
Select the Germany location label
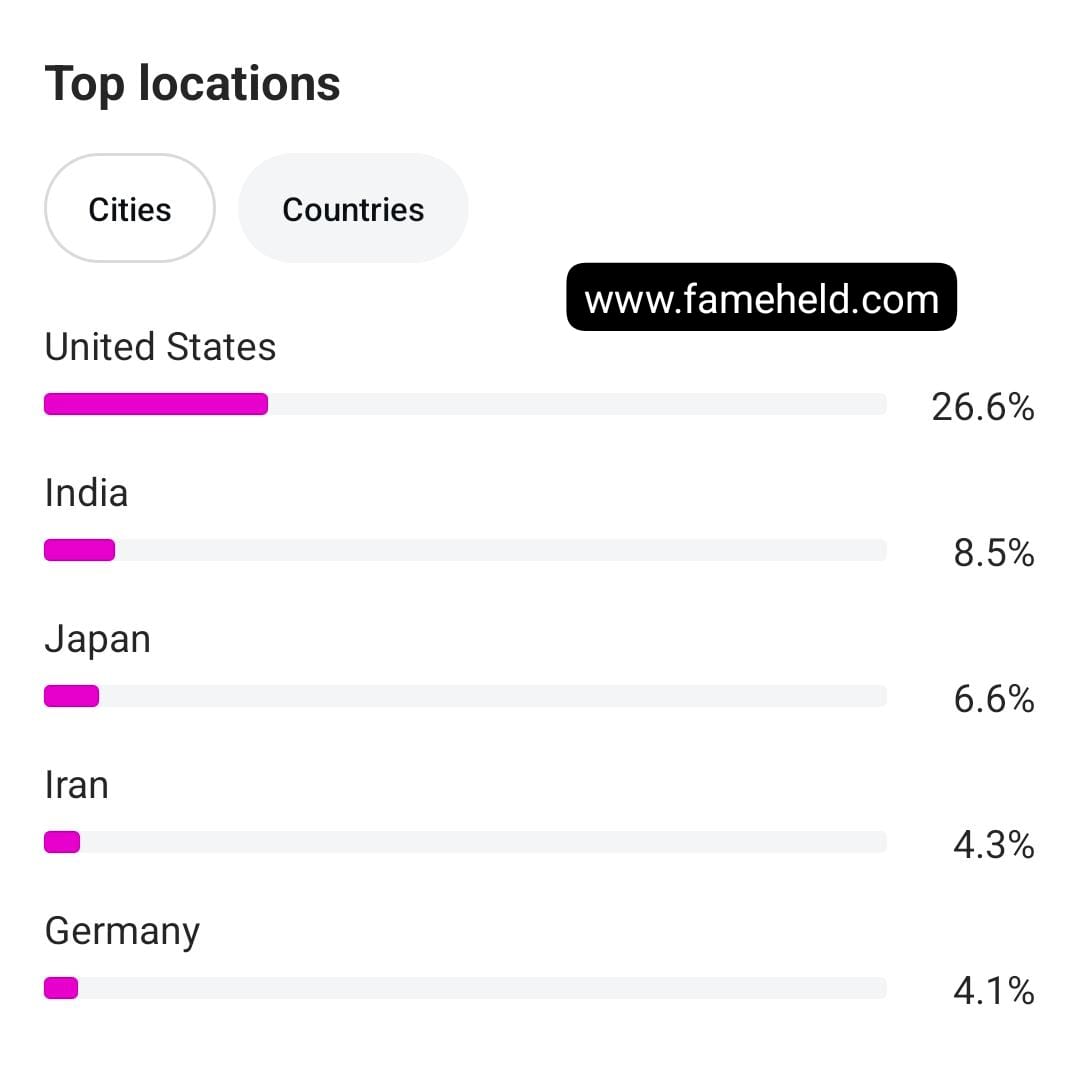(x=122, y=931)
